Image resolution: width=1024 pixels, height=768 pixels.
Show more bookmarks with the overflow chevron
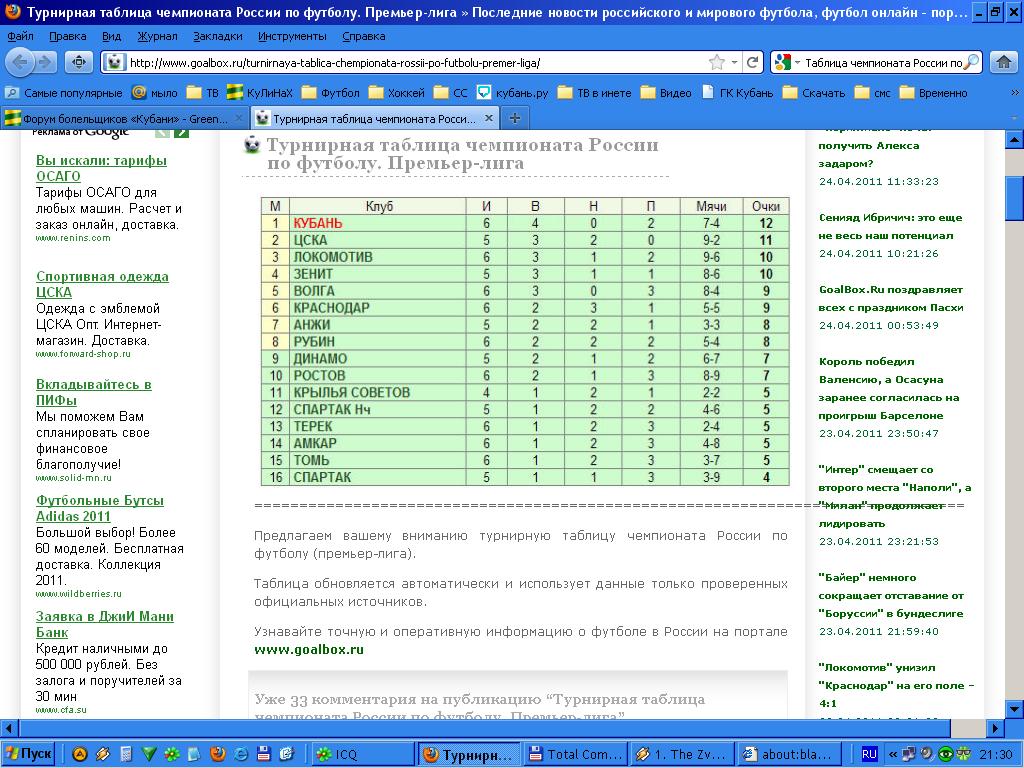click(x=1014, y=93)
